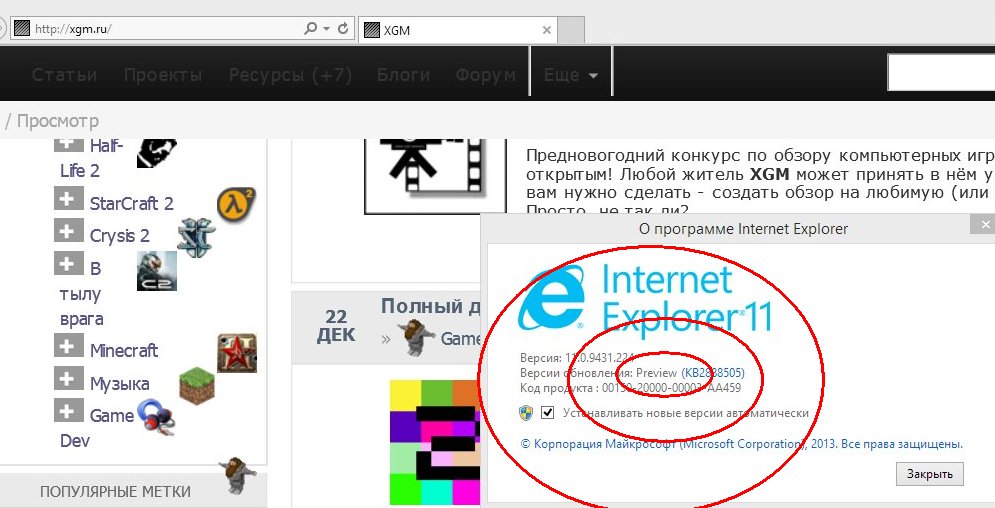The width and height of the screenshot is (995, 508).
Task: Open the Microsoft Corporation copyright link
Action: pyautogui.click(x=741, y=445)
